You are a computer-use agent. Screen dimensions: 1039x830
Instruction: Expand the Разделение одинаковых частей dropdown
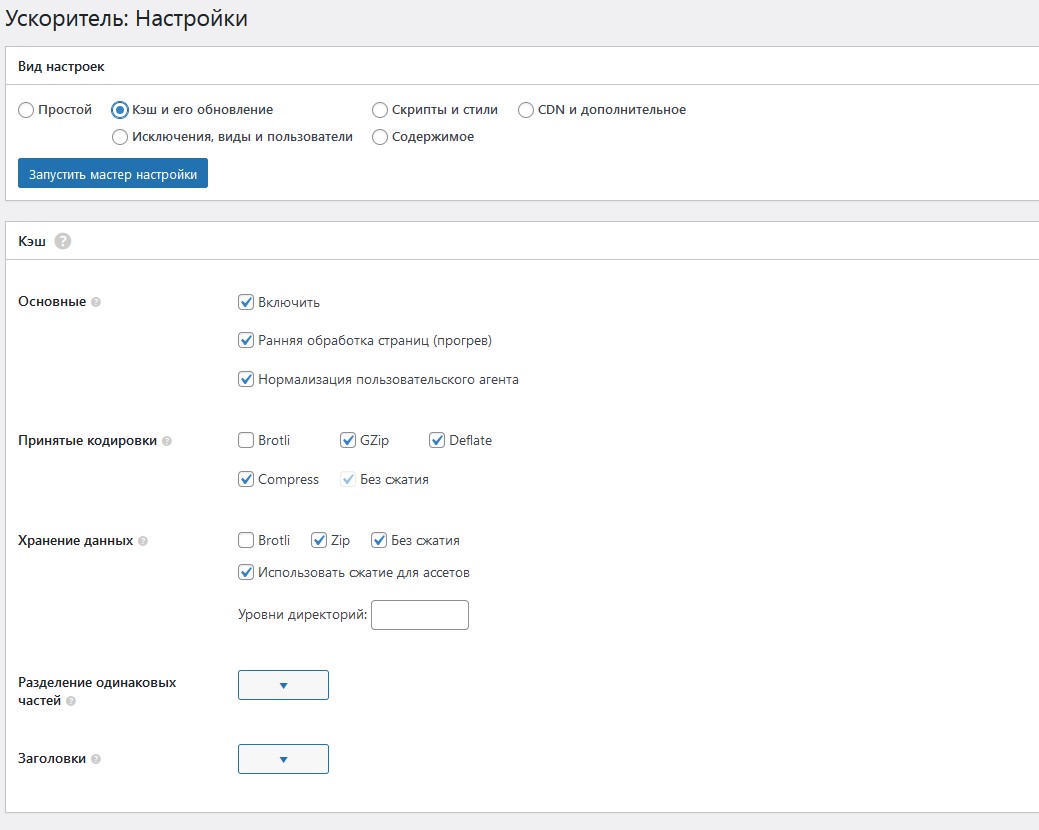(283, 685)
